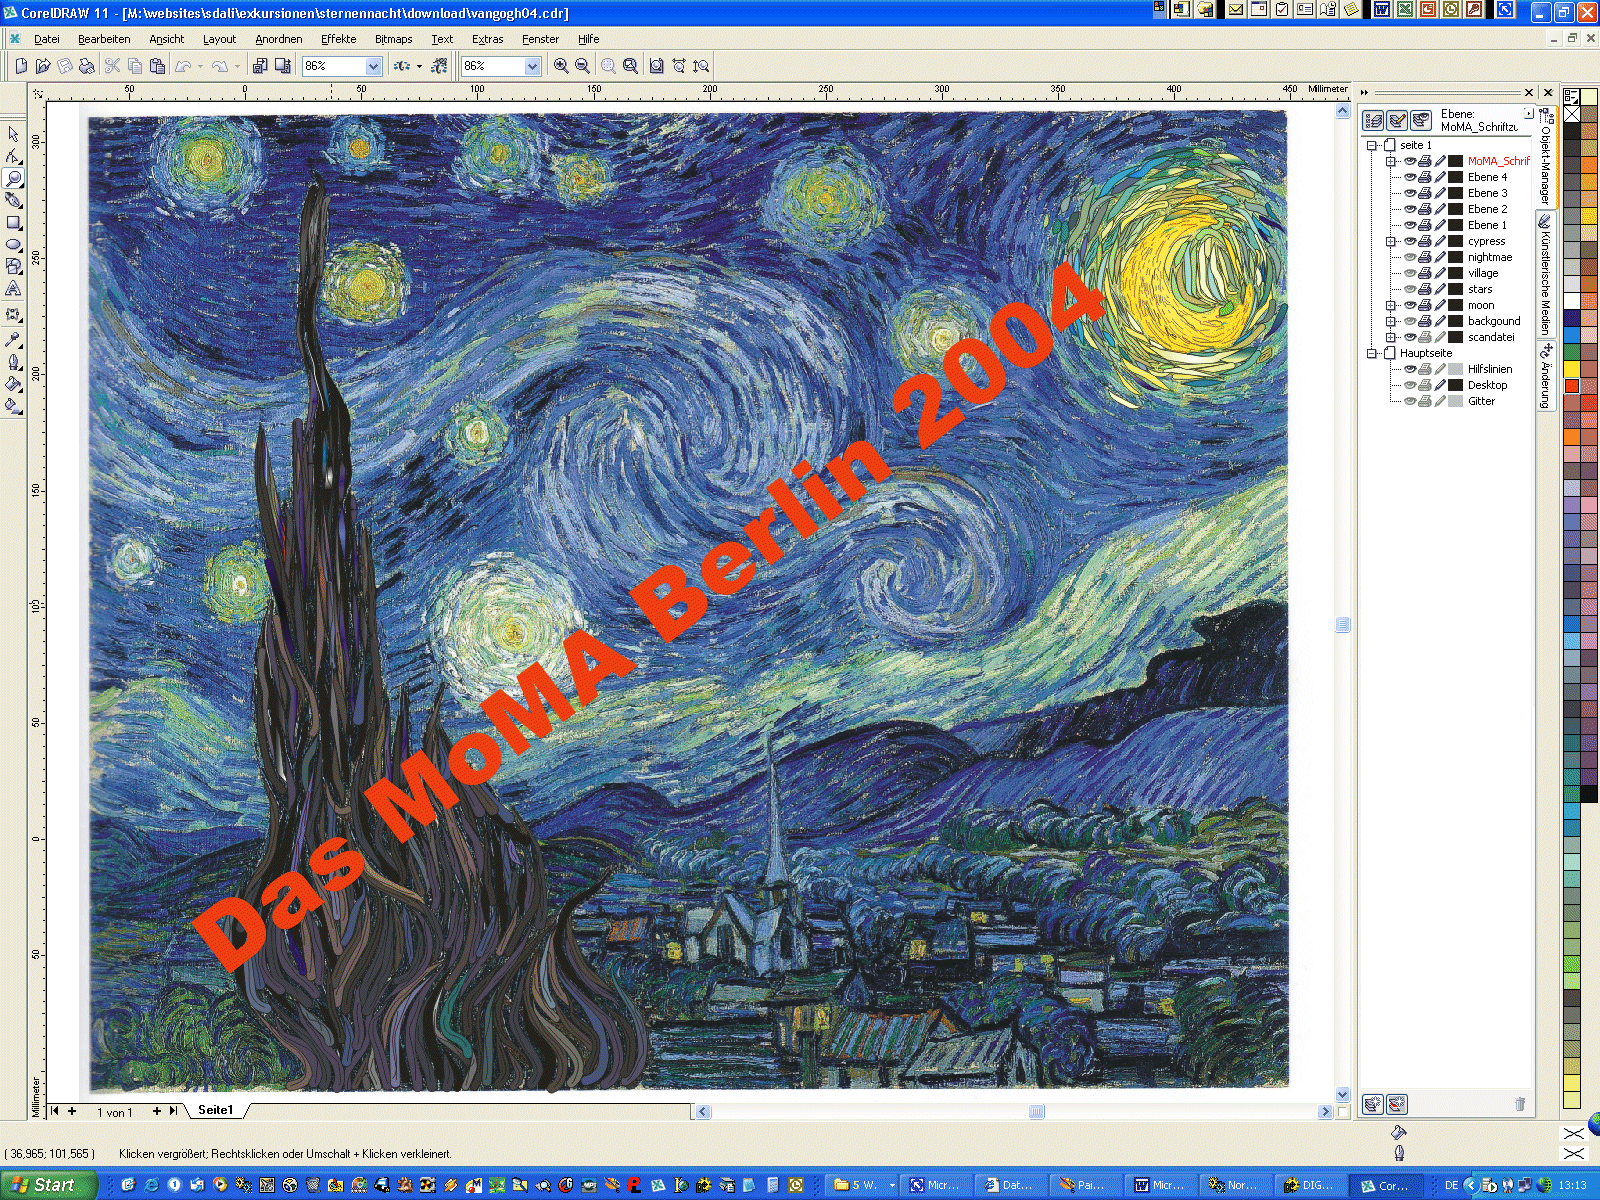This screenshot has width=1600, height=1200.
Task: Expand the cypress layer node
Action: click(1391, 241)
